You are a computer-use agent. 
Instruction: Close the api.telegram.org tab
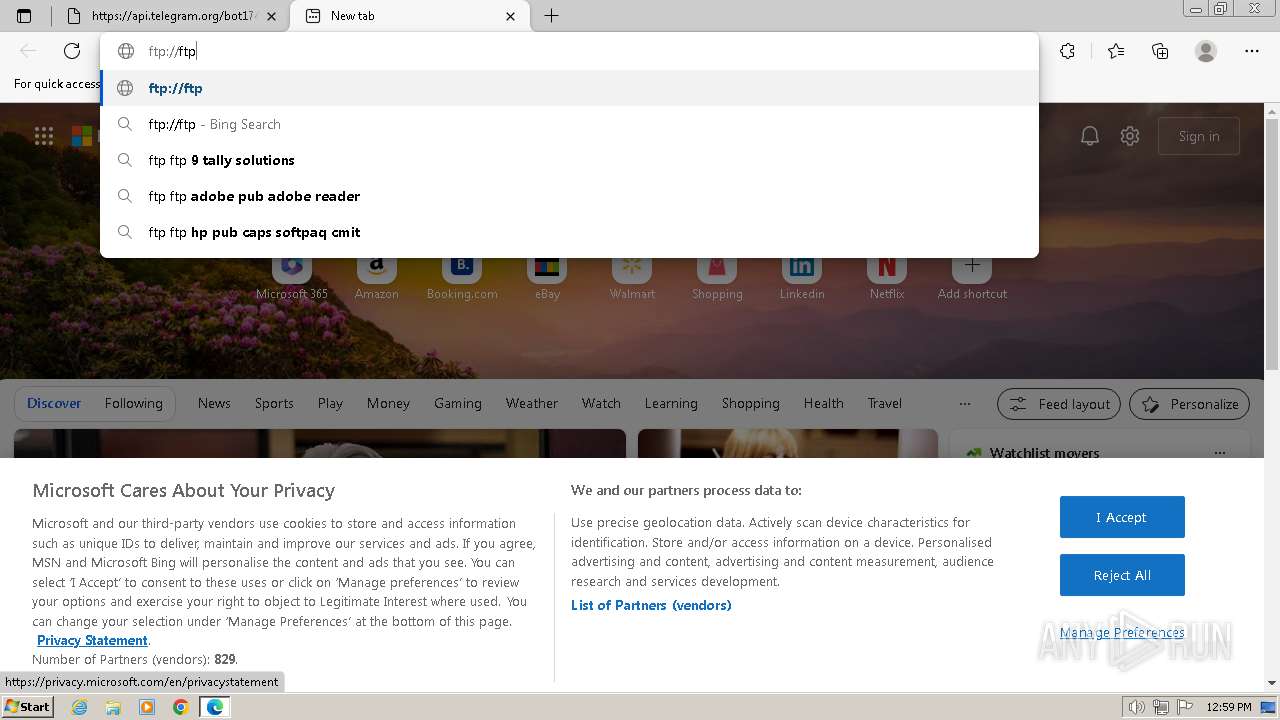coord(271,16)
